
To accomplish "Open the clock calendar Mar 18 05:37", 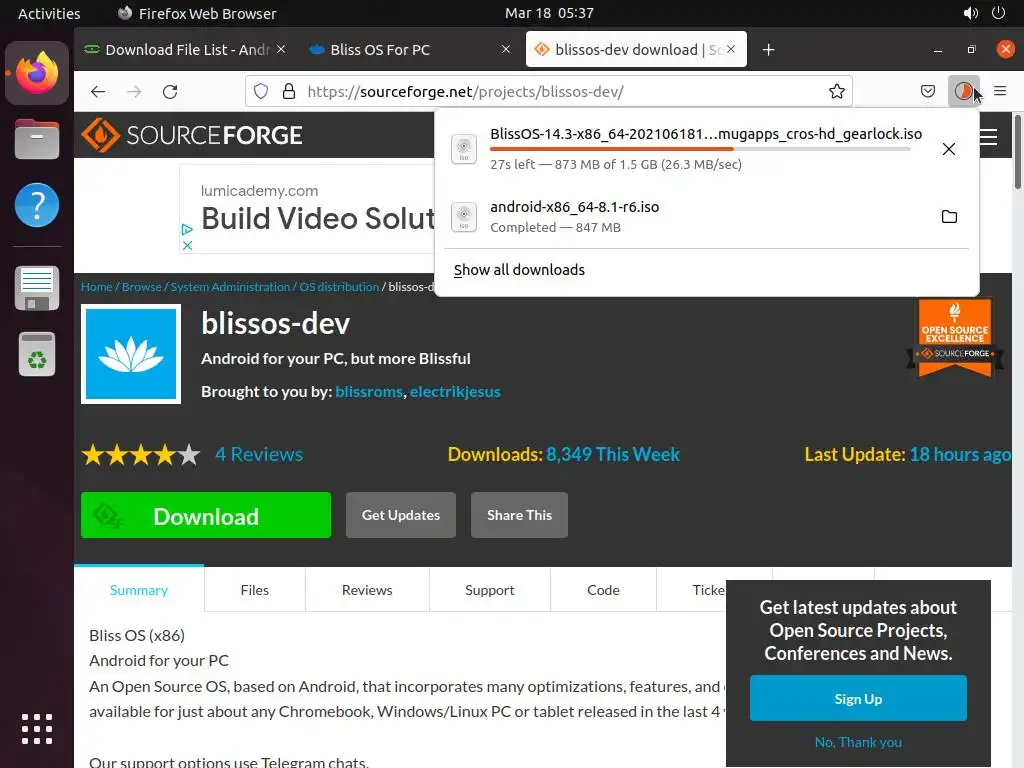I will point(549,13).
